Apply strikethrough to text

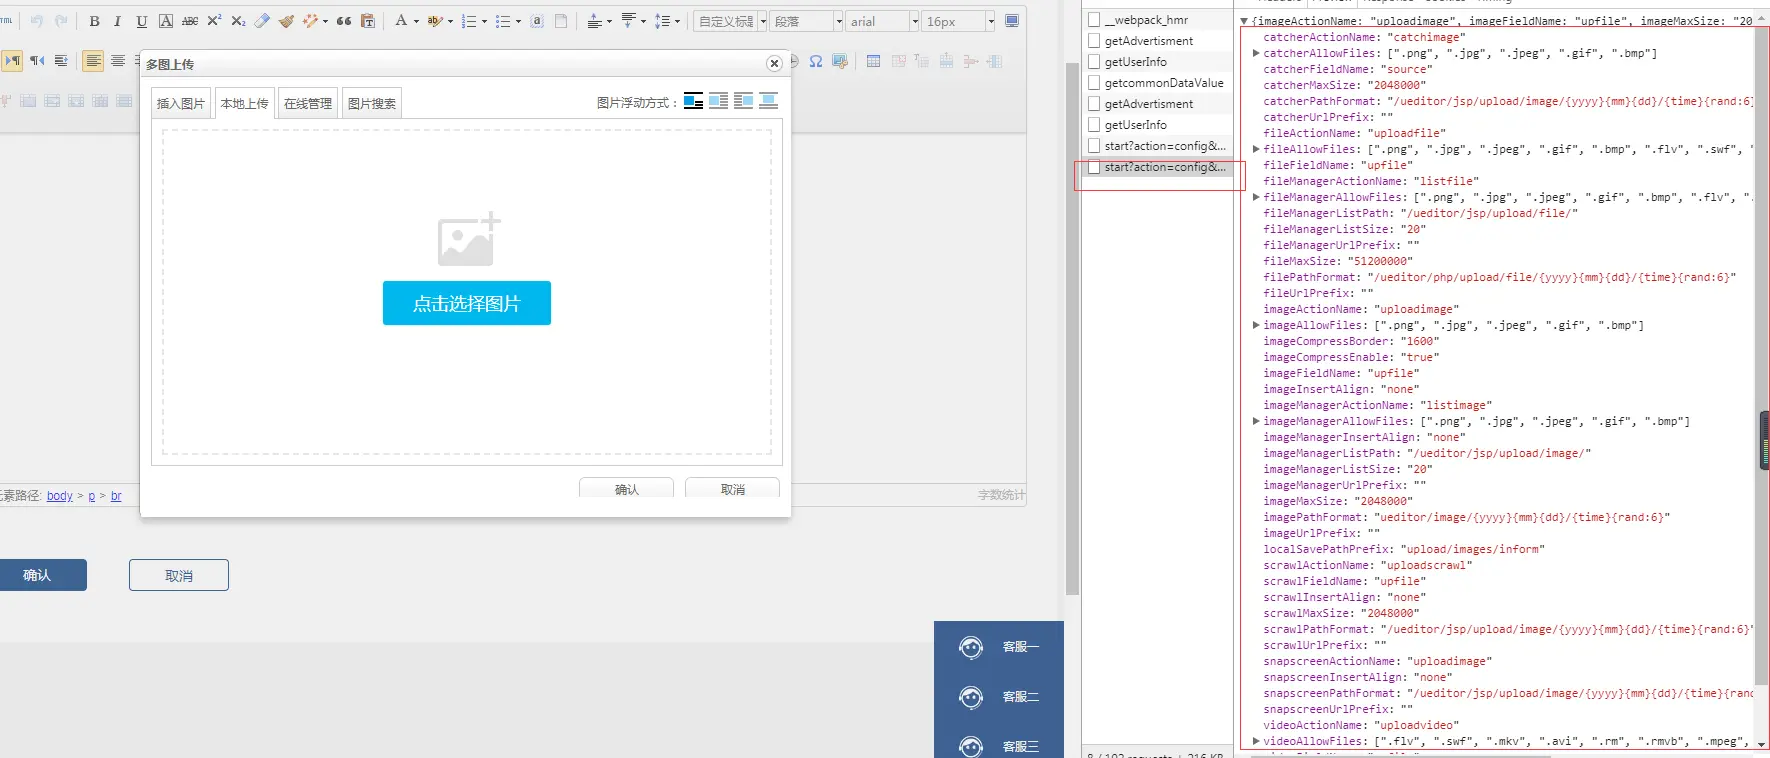pyautogui.click(x=190, y=21)
